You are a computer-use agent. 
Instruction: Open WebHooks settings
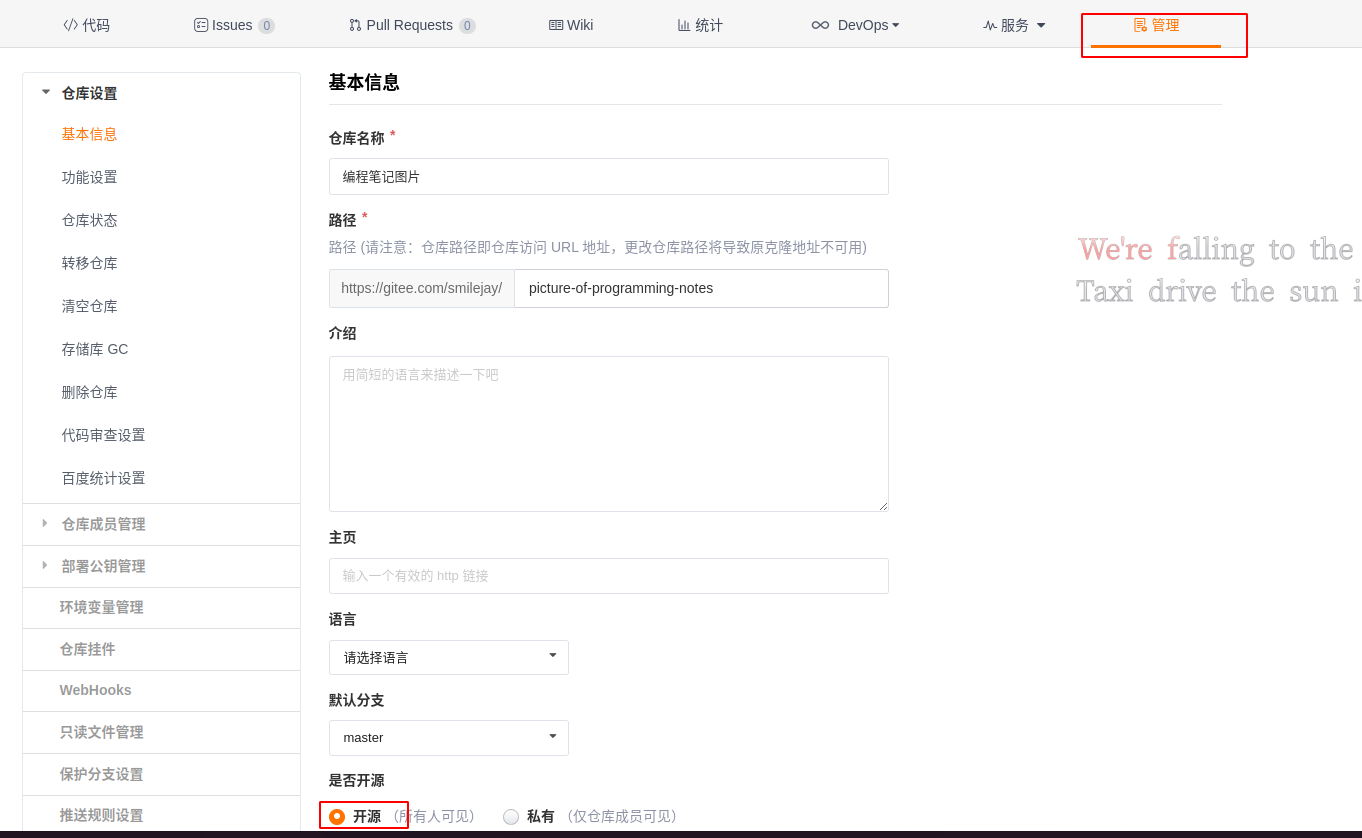tap(96, 690)
